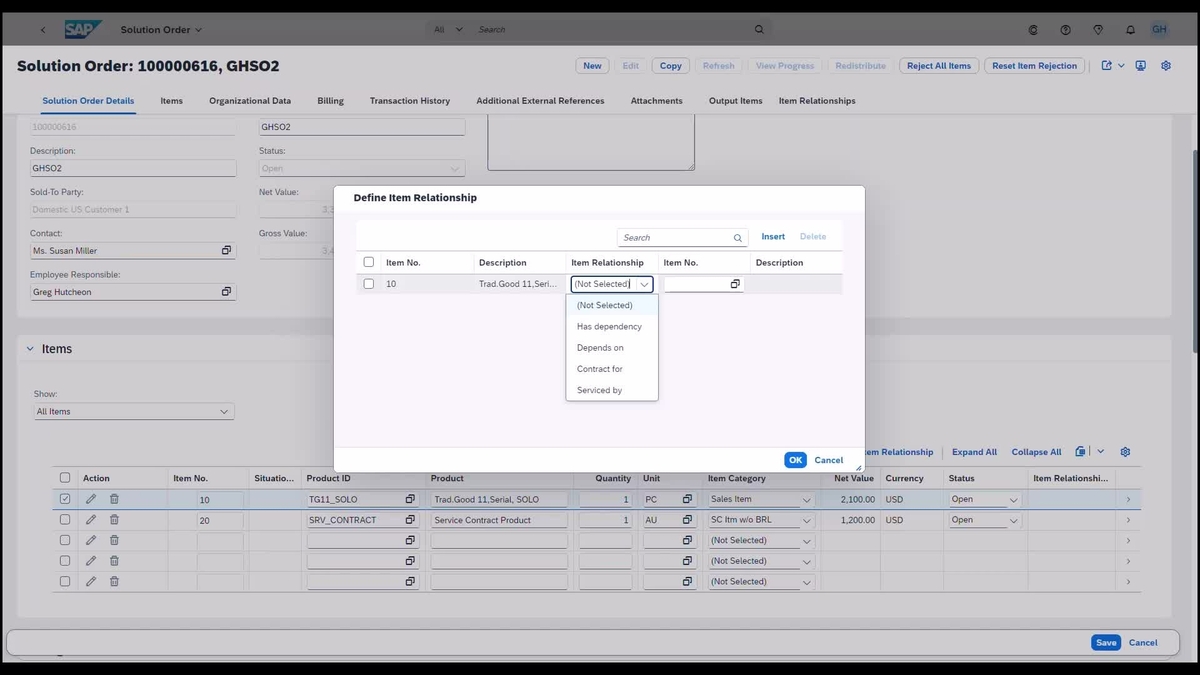Open the Attachments tab

coord(656,100)
